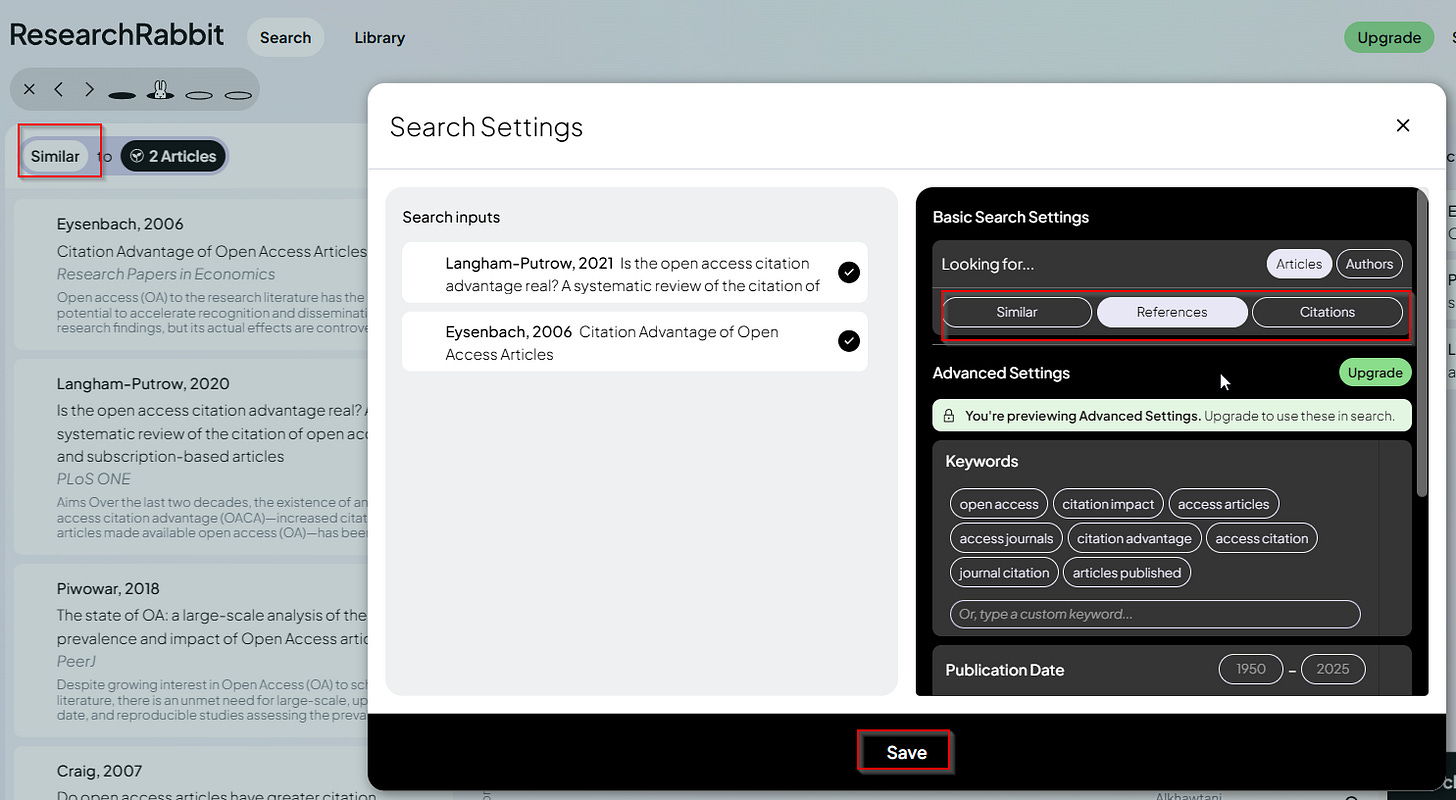The image size is (1456, 800).
Task: Save the search settings
Action: [906, 752]
